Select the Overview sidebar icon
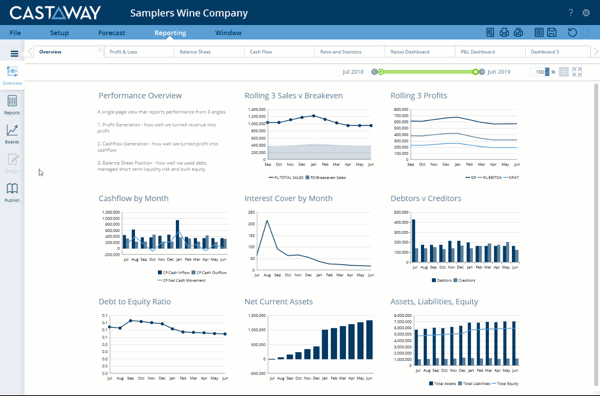The image size is (600, 396). point(12,75)
